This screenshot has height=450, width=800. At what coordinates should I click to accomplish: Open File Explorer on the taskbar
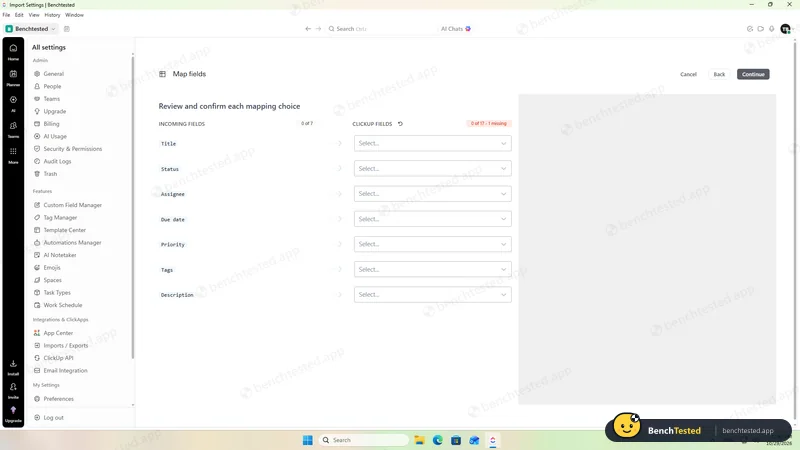tap(419, 440)
